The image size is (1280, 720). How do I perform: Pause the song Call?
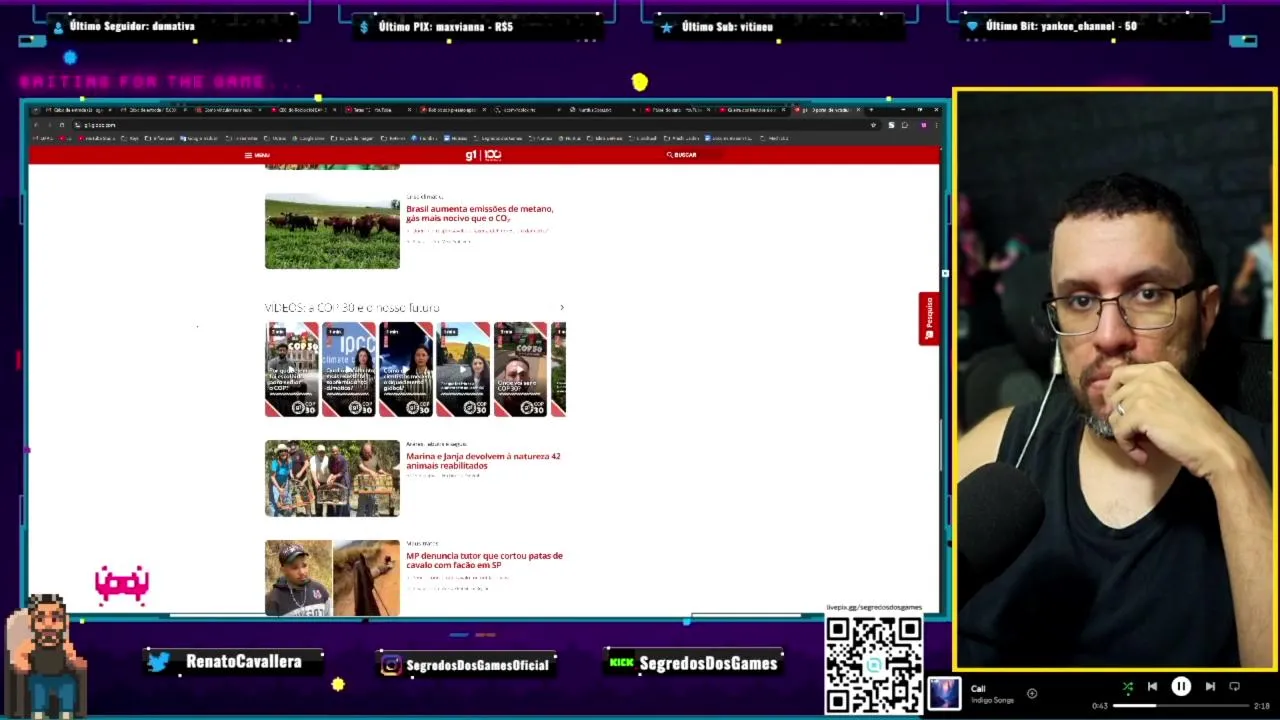click(1181, 687)
